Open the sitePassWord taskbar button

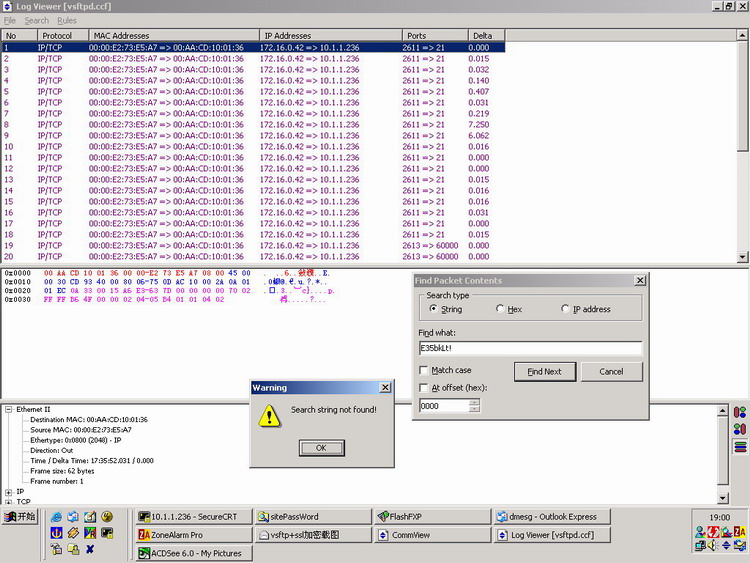[x=313, y=517]
